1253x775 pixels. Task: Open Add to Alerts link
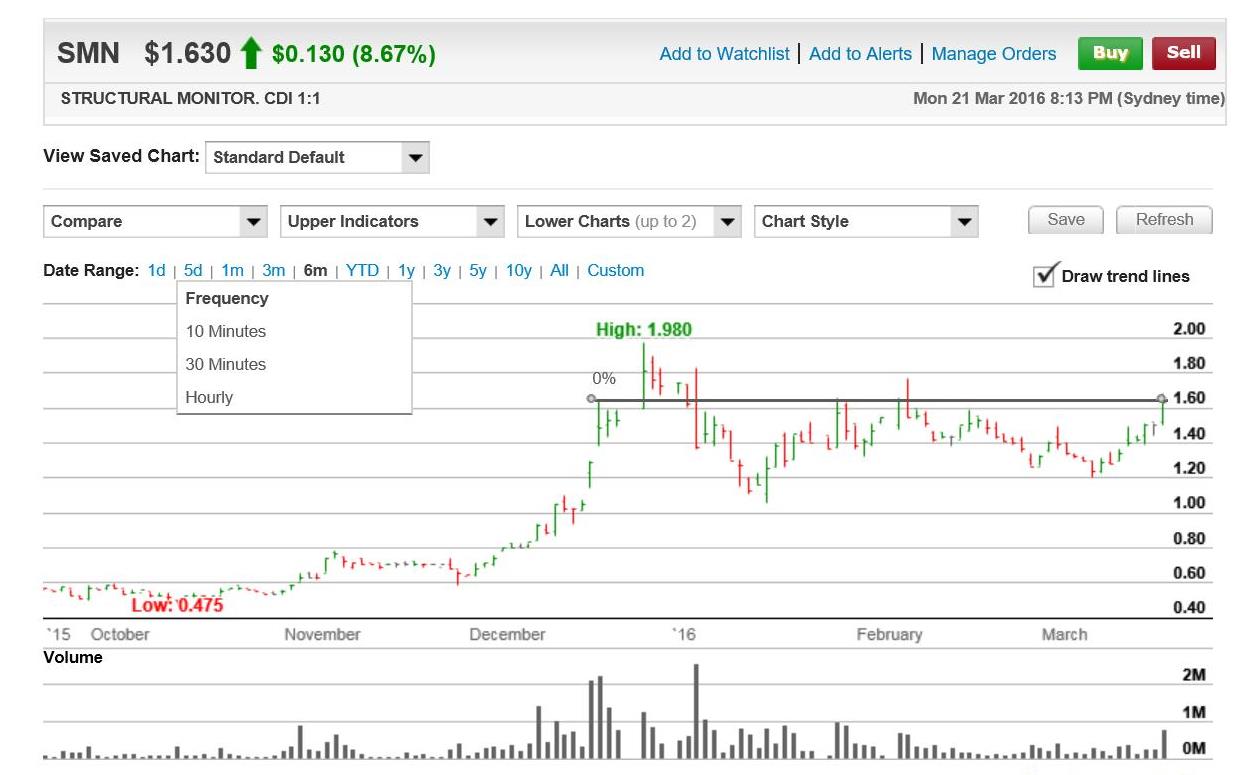pos(860,54)
